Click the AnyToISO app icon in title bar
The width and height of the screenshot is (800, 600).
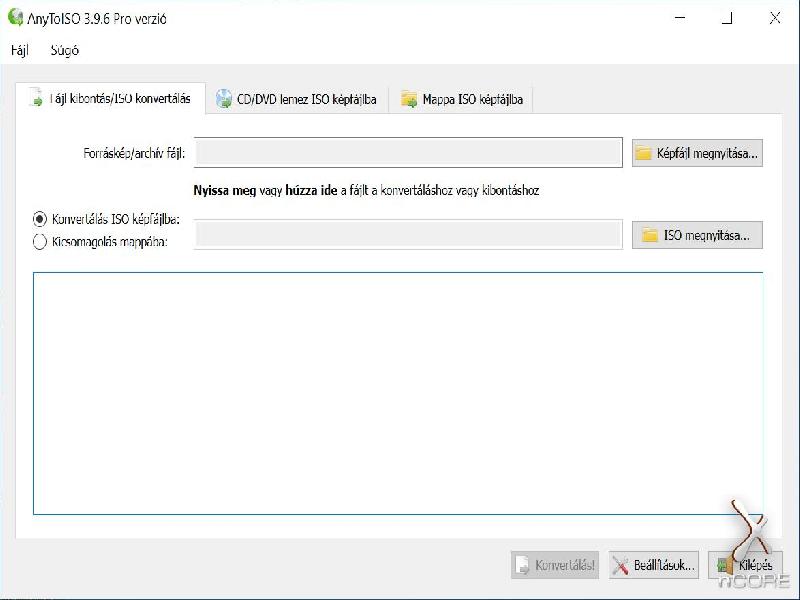point(15,17)
